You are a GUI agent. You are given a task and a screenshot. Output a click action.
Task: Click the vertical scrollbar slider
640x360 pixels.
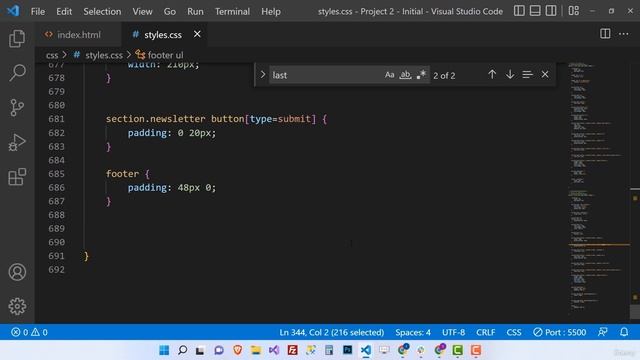pos(635,312)
